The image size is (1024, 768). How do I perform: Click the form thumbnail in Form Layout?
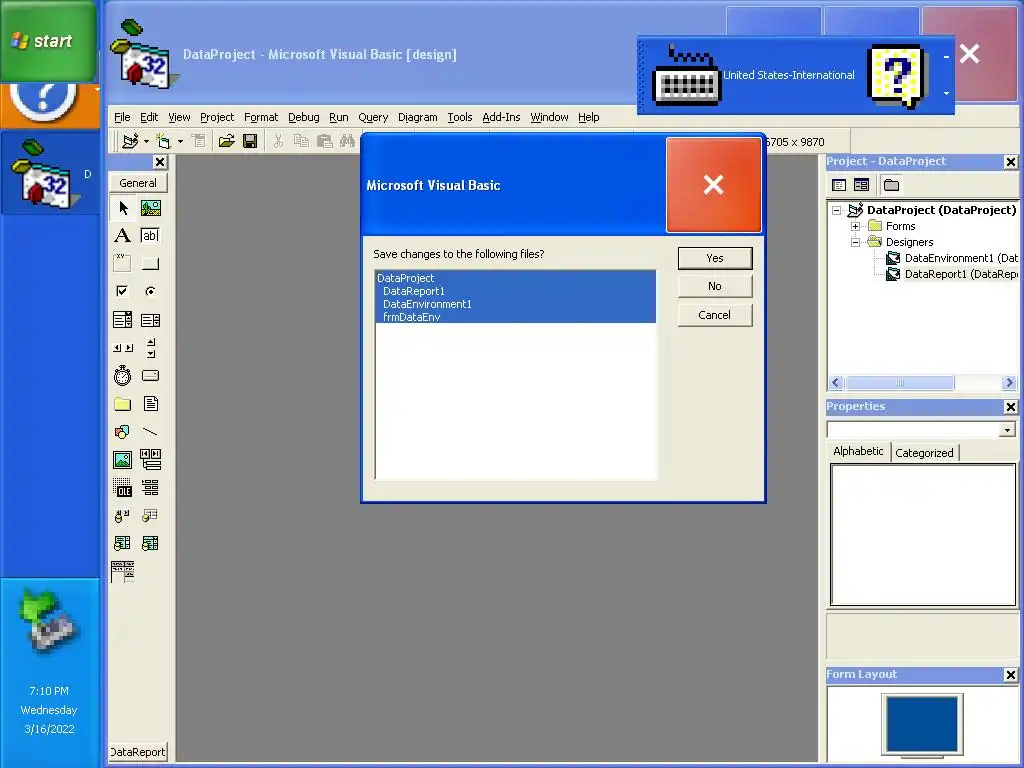(922, 724)
